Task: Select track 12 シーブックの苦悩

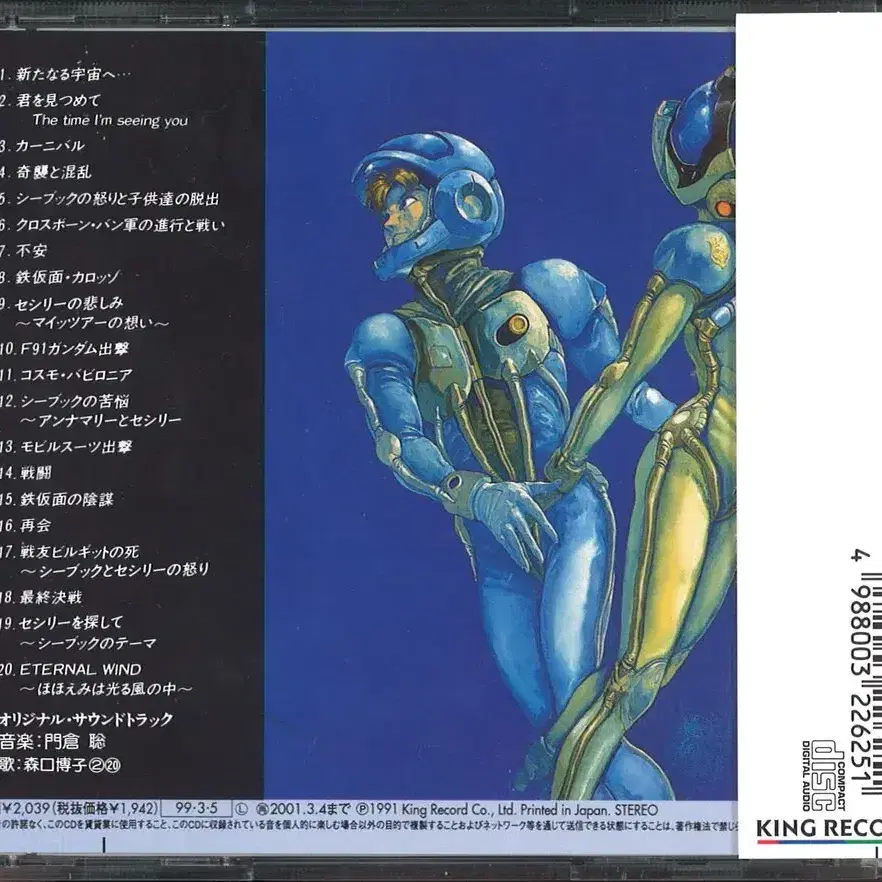Action: pyautogui.click(x=65, y=400)
